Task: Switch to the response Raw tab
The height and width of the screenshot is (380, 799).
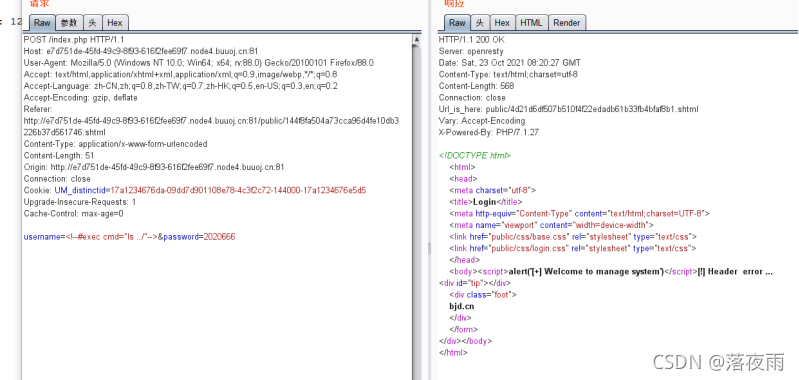Action: pos(457,23)
